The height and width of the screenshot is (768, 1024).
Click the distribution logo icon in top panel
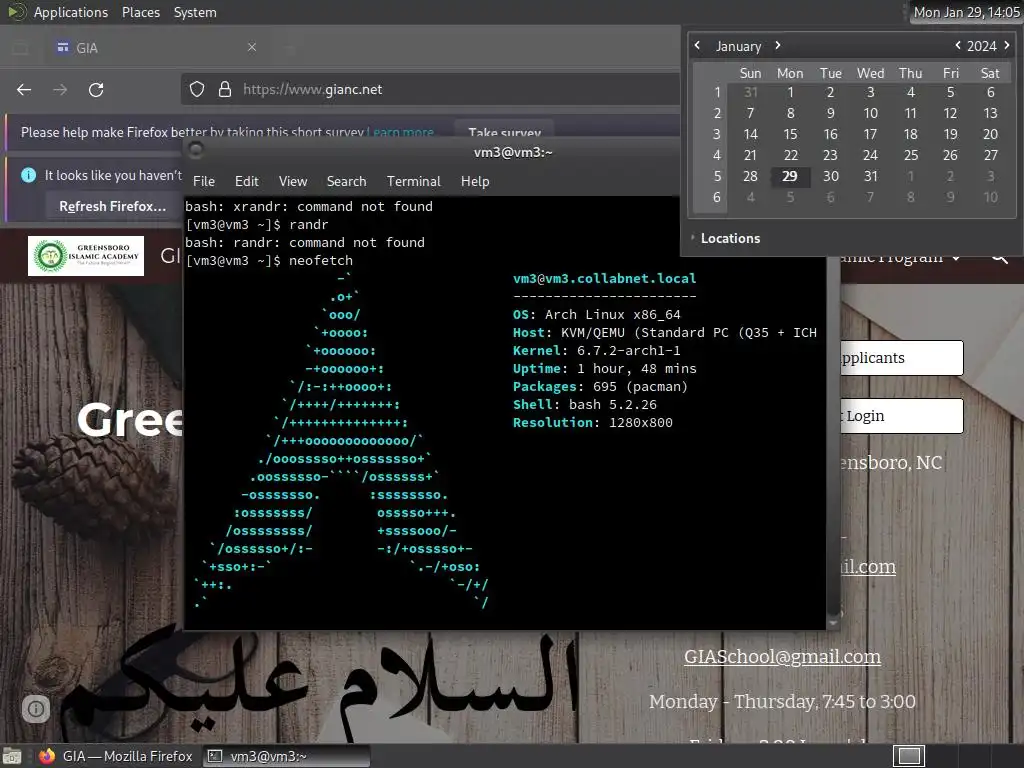[17, 12]
